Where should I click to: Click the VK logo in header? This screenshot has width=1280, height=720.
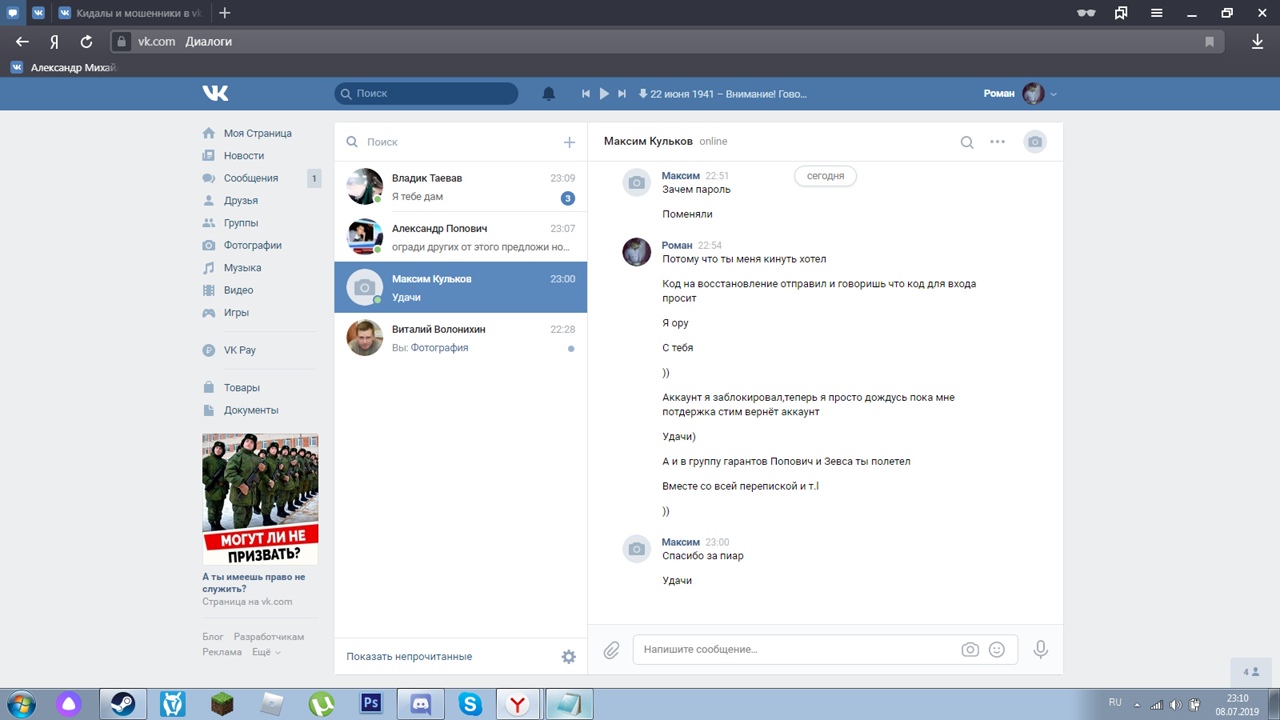[215, 93]
